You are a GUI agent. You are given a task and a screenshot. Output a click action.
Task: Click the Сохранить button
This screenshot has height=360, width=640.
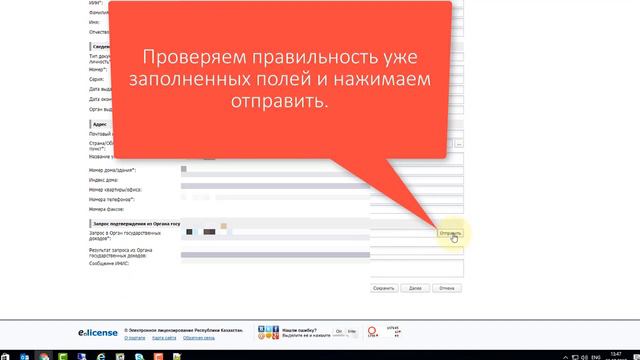pos(384,288)
